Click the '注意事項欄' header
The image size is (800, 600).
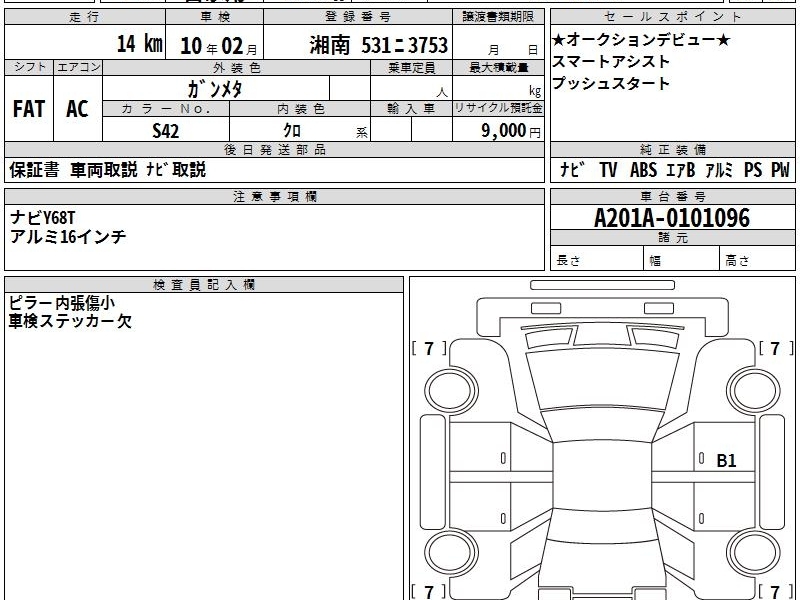(x=274, y=196)
